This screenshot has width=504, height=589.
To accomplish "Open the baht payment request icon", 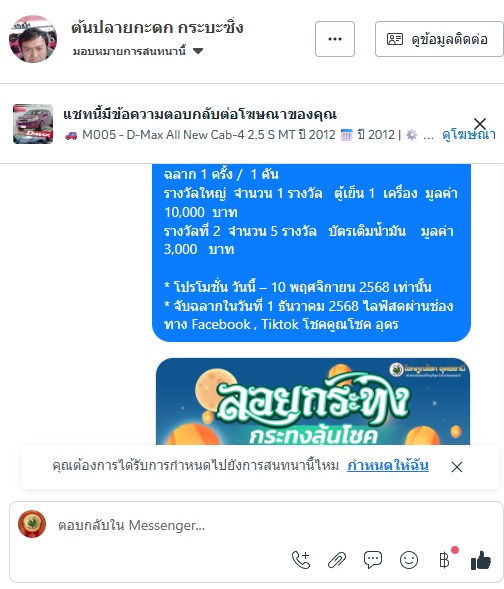I will (x=445, y=560).
